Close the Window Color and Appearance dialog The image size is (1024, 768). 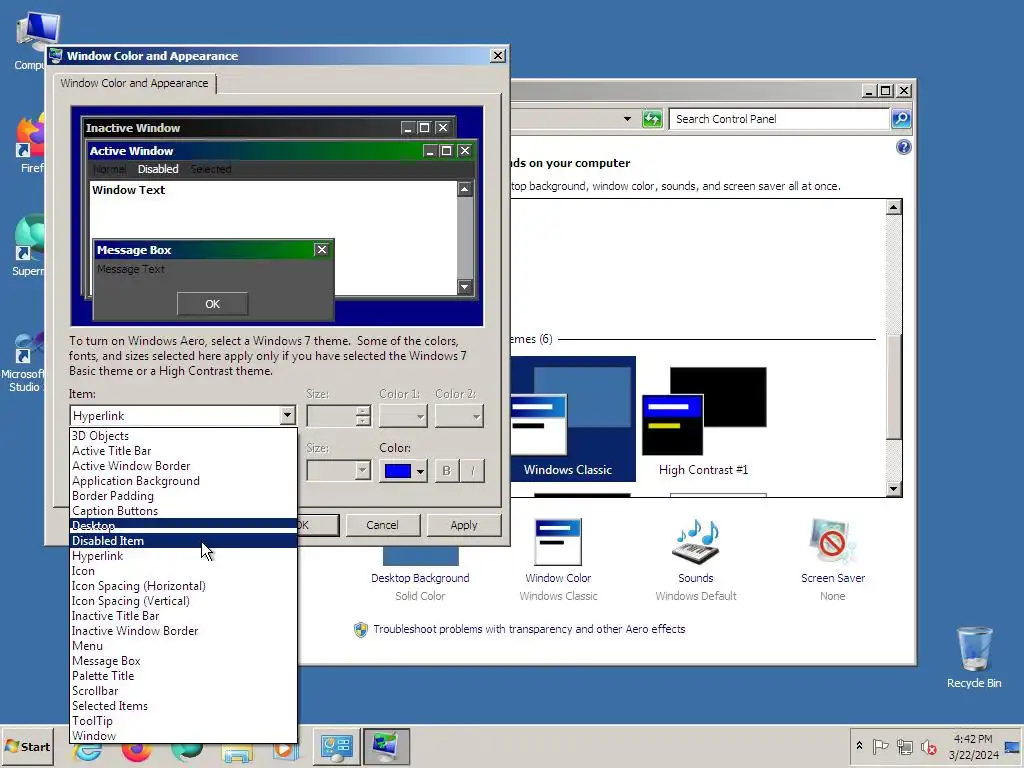(498, 56)
